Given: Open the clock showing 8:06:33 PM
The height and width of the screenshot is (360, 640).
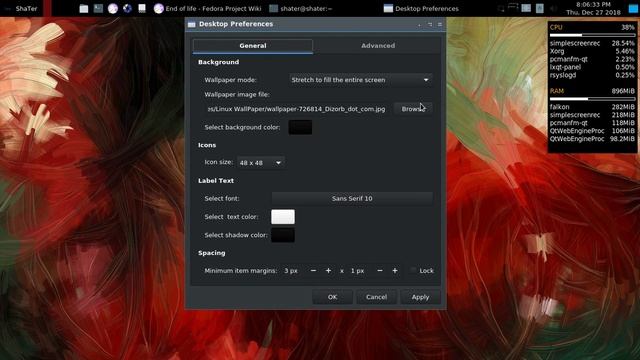Looking at the screenshot, I should click(x=593, y=8).
